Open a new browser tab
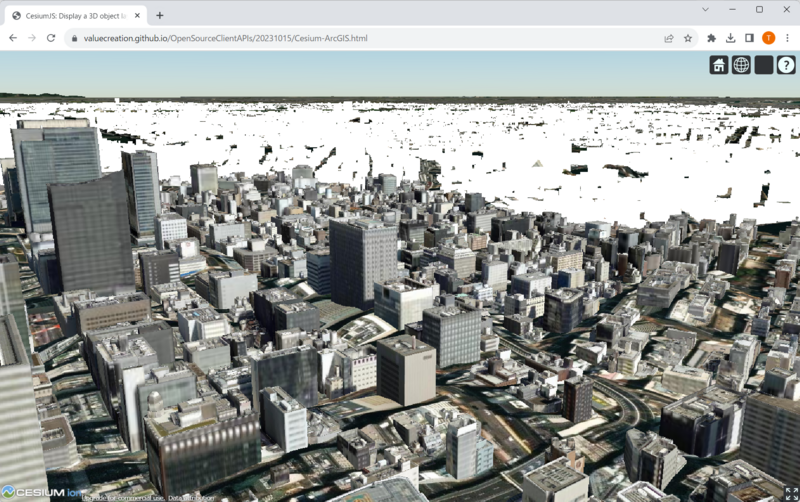 tap(160, 15)
